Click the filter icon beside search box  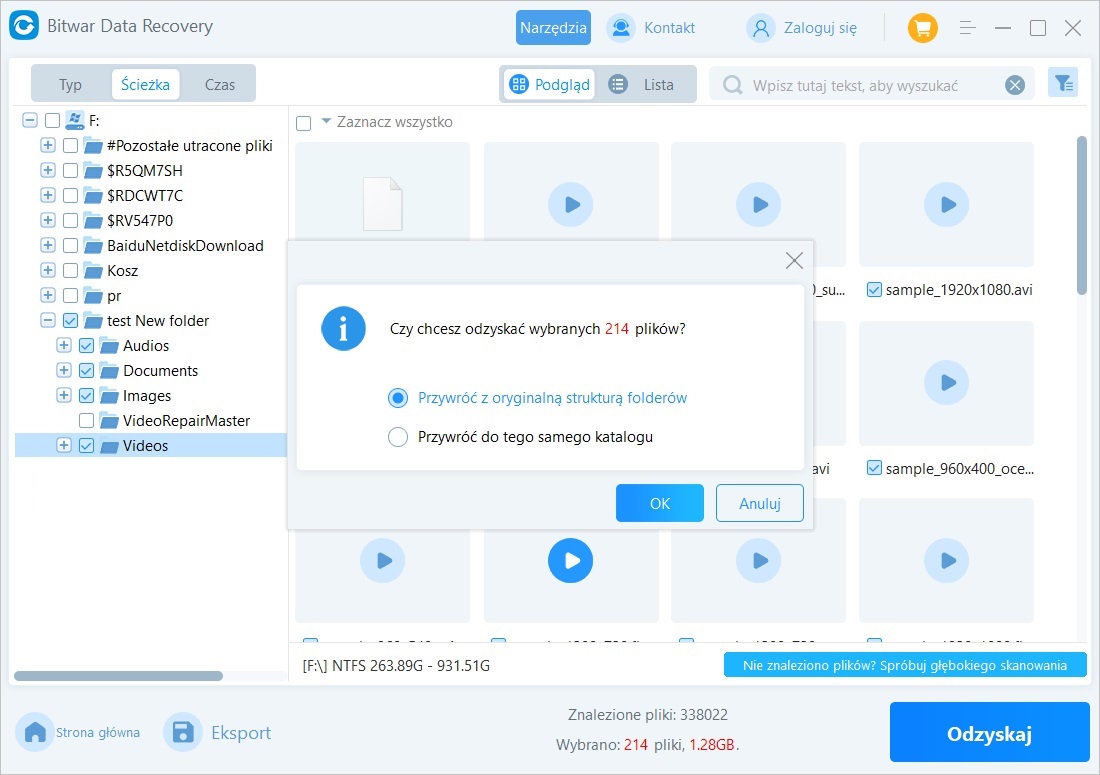click(x=1062, y=84)
